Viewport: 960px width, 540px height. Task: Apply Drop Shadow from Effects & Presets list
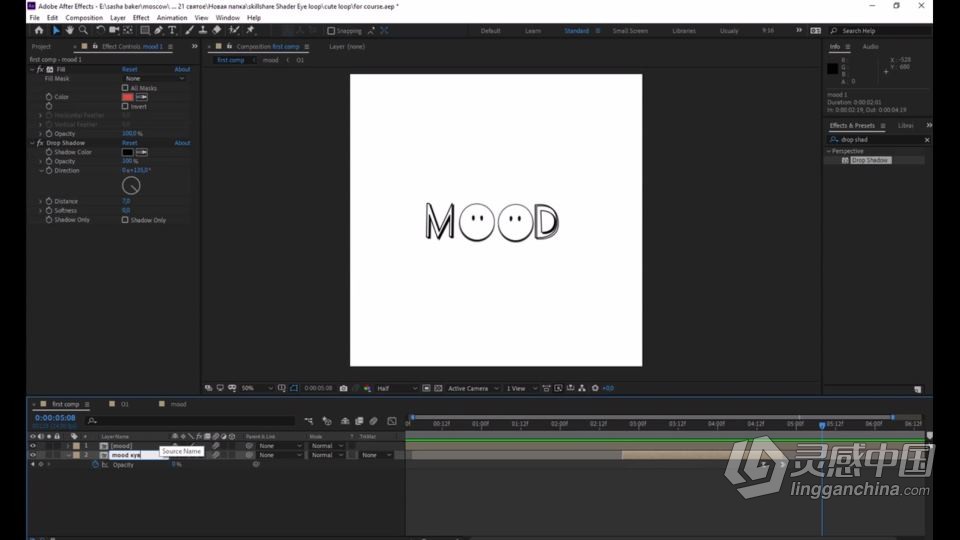pos(870,160)
